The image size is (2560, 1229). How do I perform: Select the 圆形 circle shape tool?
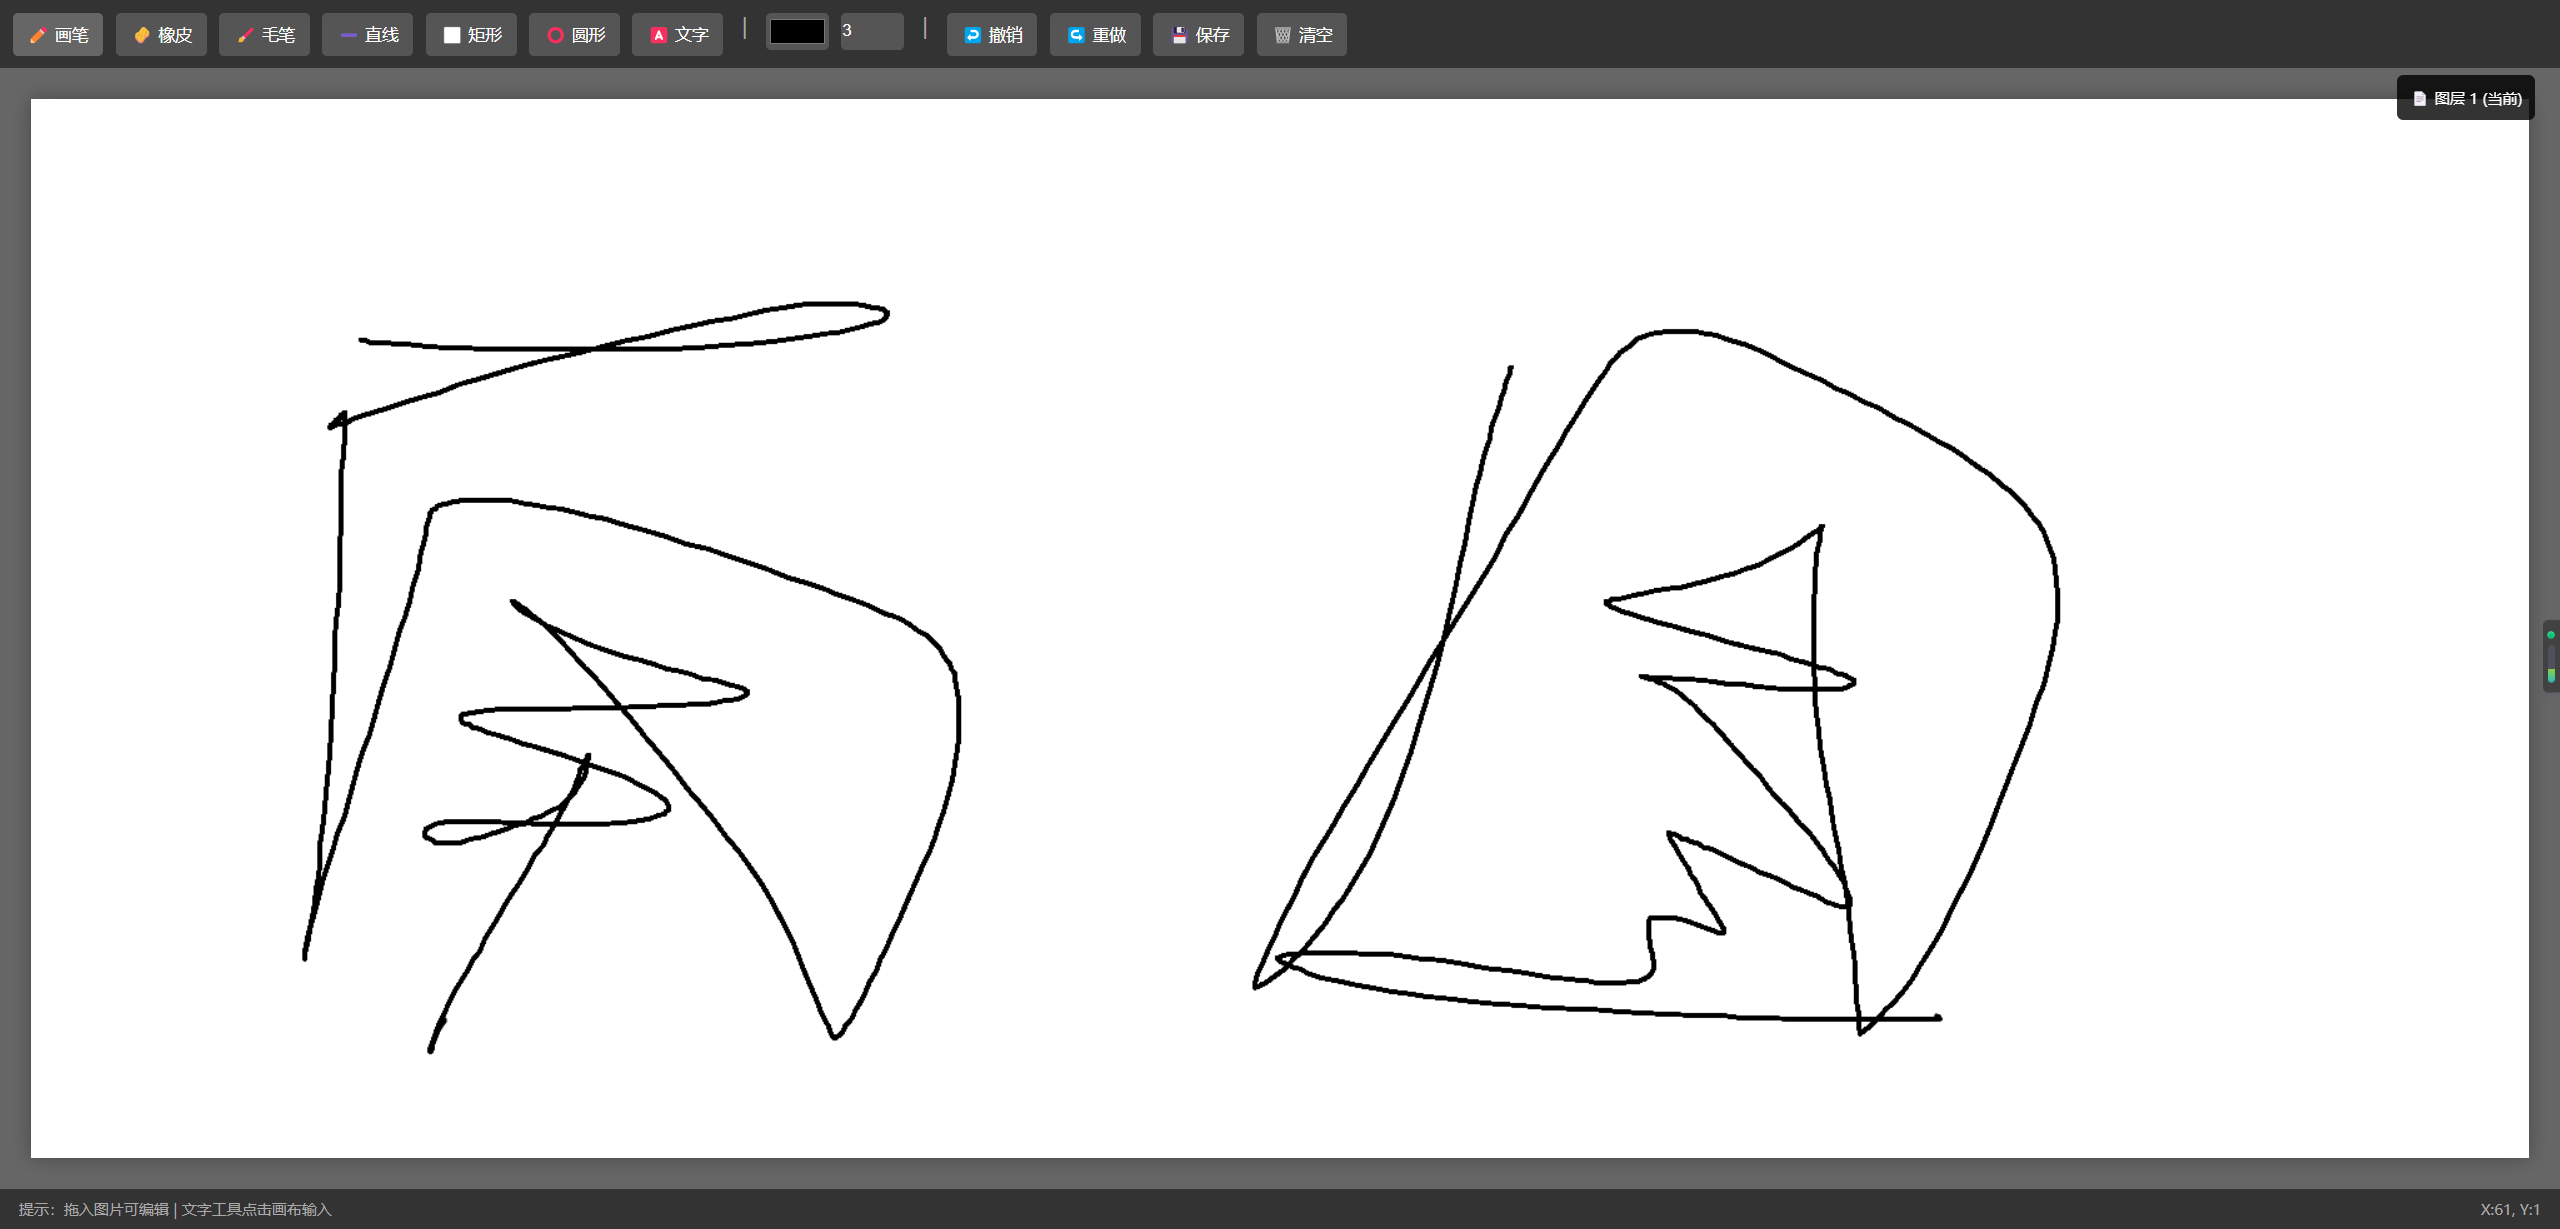[574, 35]
